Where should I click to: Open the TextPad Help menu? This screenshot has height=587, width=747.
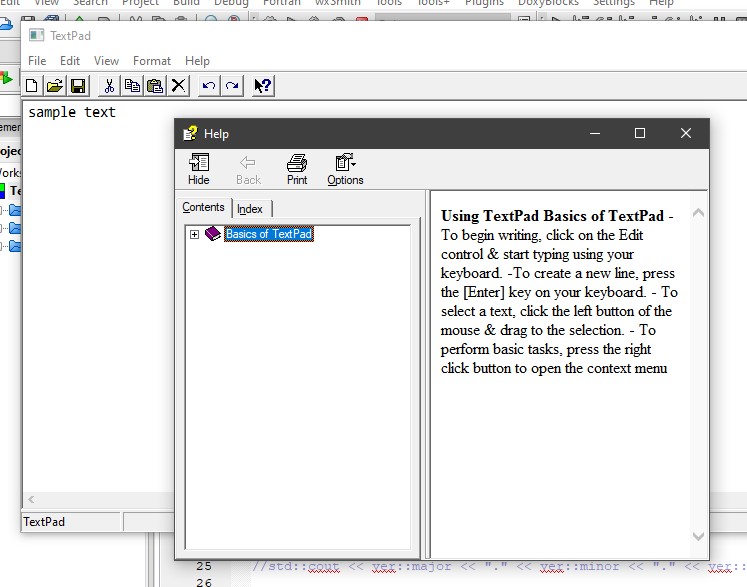pos(197,61)
